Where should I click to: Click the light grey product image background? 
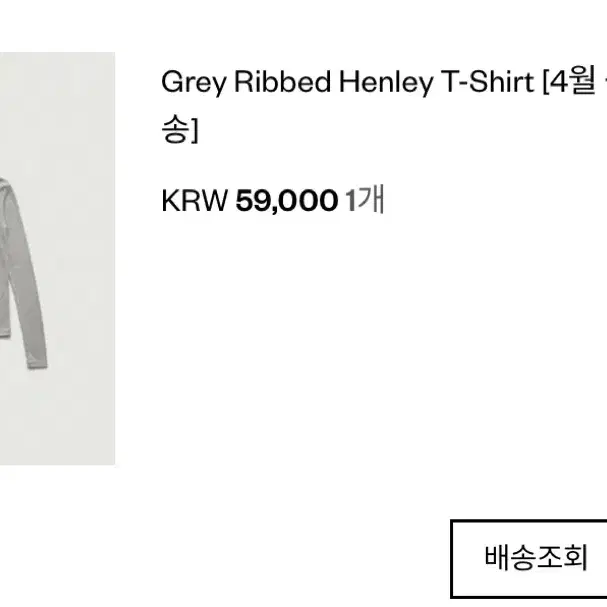coord(77,406)
